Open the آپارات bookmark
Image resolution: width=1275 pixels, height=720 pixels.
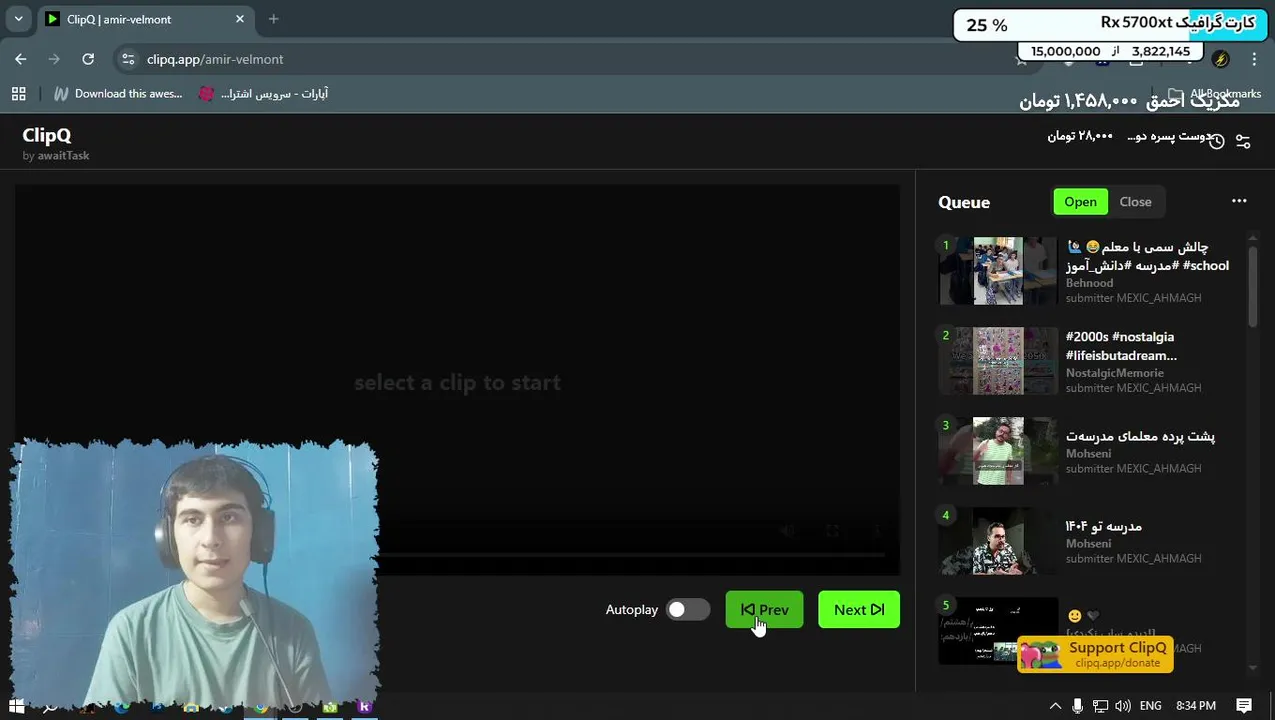(x=264, y=93)
